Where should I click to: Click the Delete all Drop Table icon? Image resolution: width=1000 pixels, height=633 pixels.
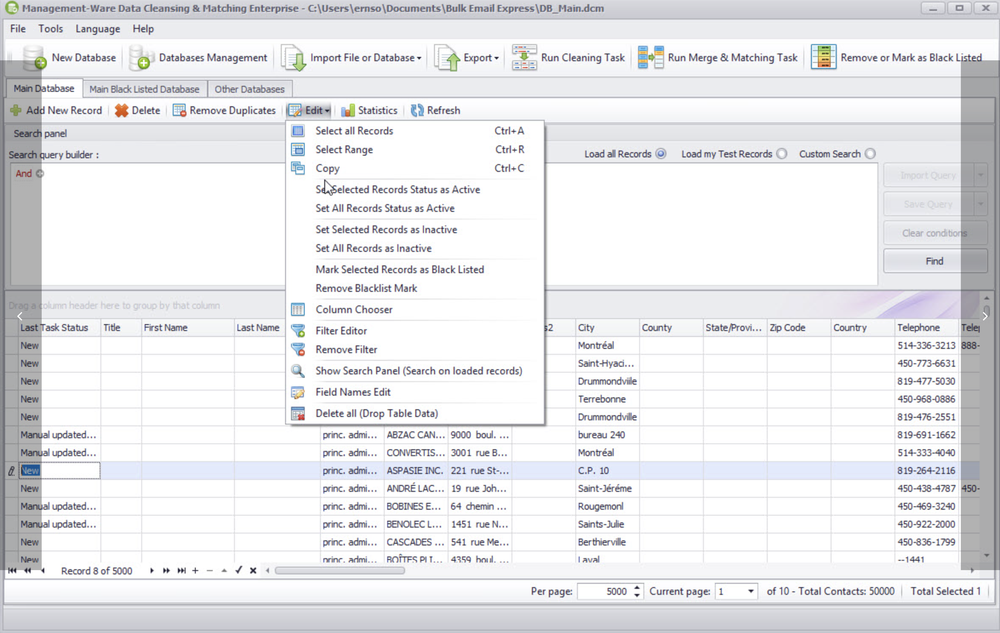pyautogui.click(x=298, y=413)
